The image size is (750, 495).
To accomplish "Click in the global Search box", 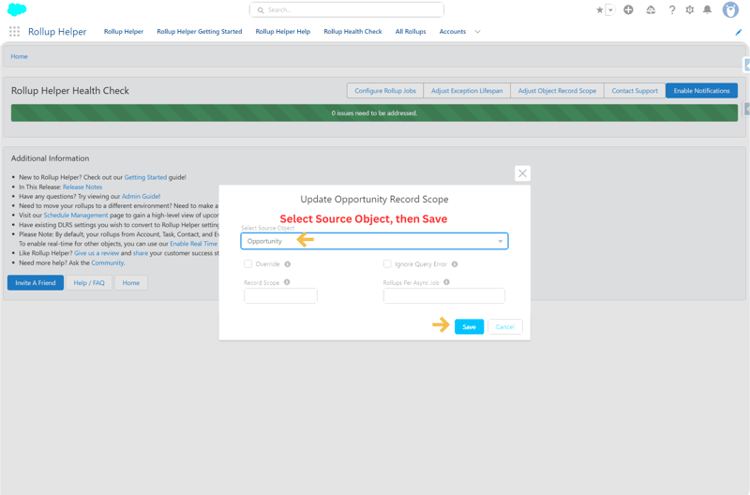I will pos(347,10).
